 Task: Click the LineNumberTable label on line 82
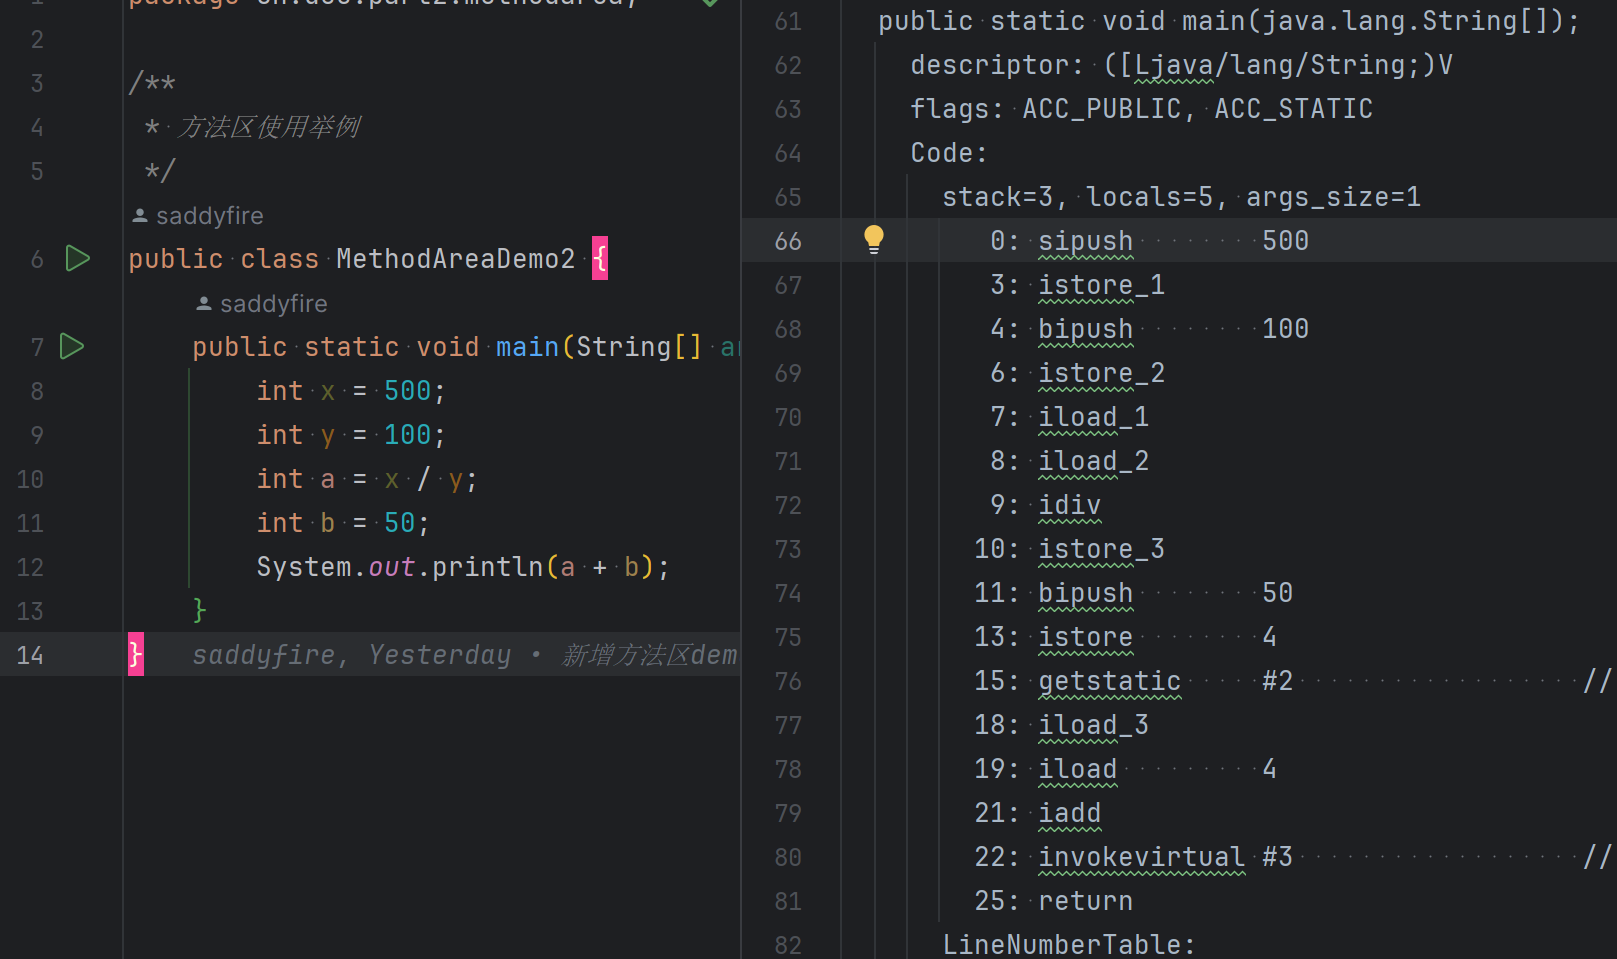click(1067, 944)
